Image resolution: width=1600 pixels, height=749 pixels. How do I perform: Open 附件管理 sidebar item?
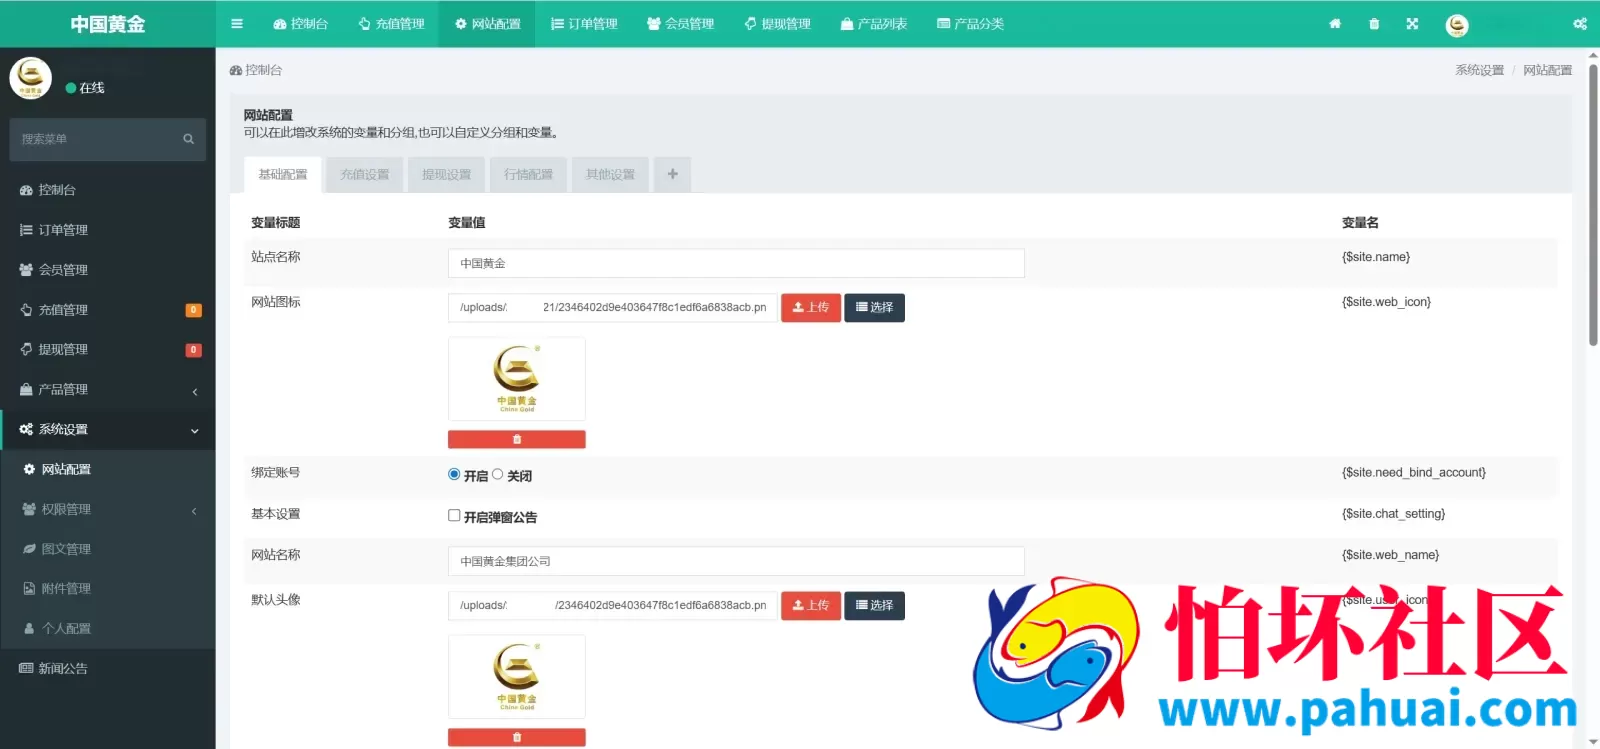[108, 589]
